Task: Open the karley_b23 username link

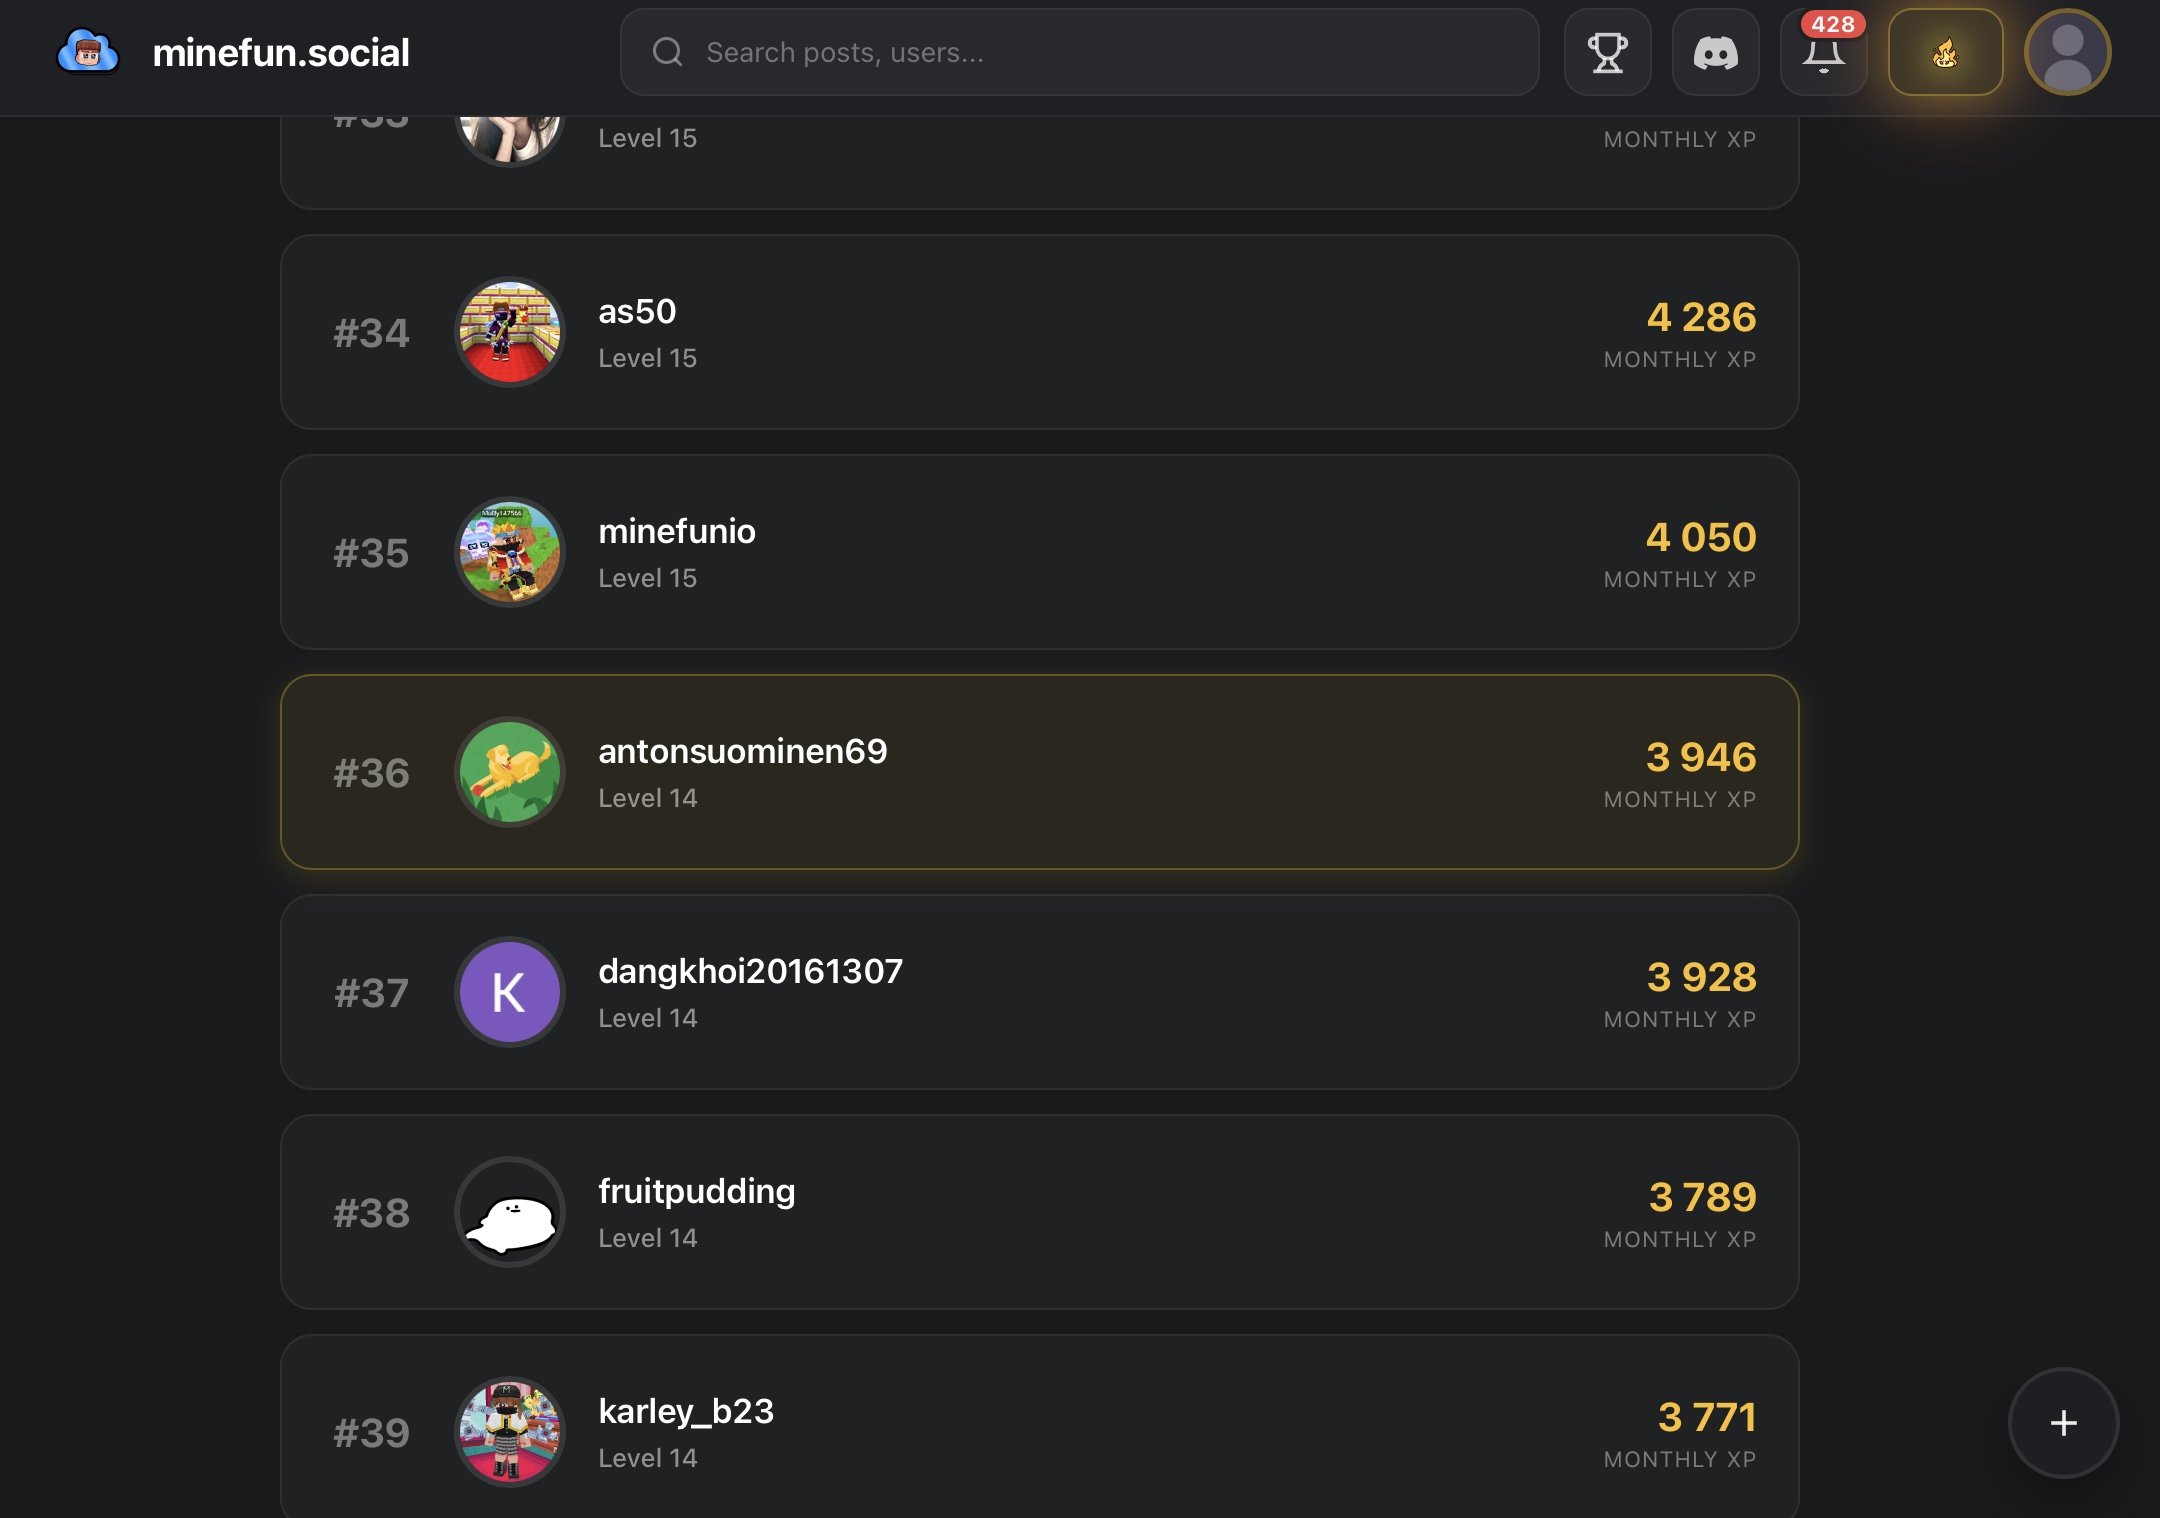Action: tap(686, 1411)
